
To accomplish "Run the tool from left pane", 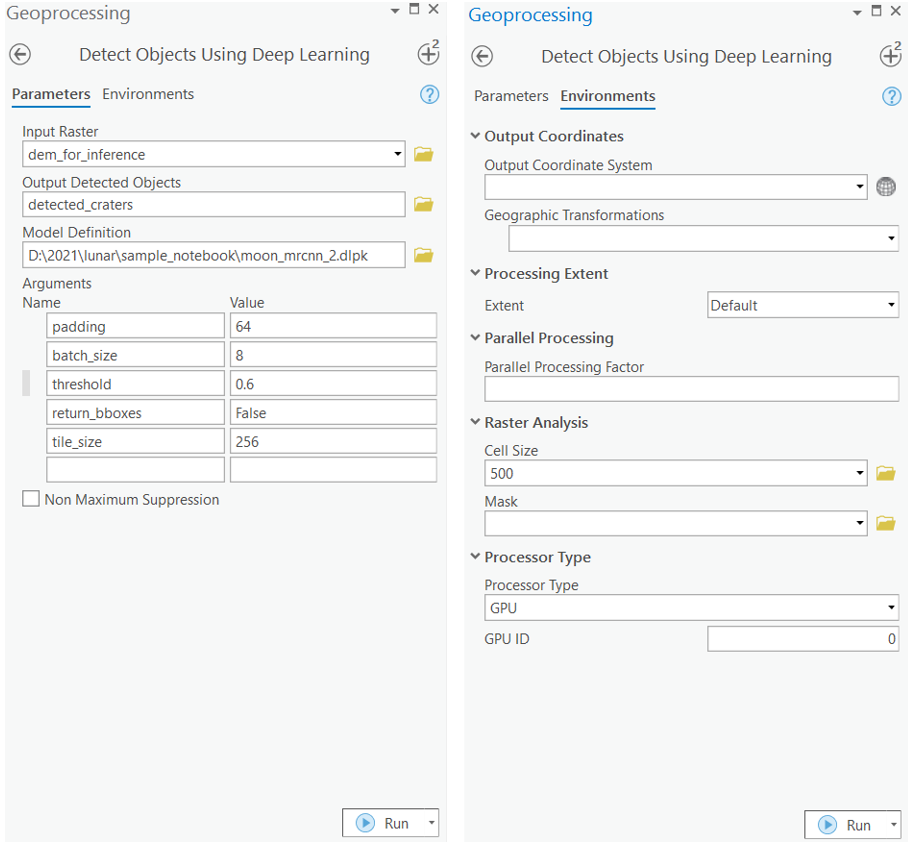I will point(385,823).
